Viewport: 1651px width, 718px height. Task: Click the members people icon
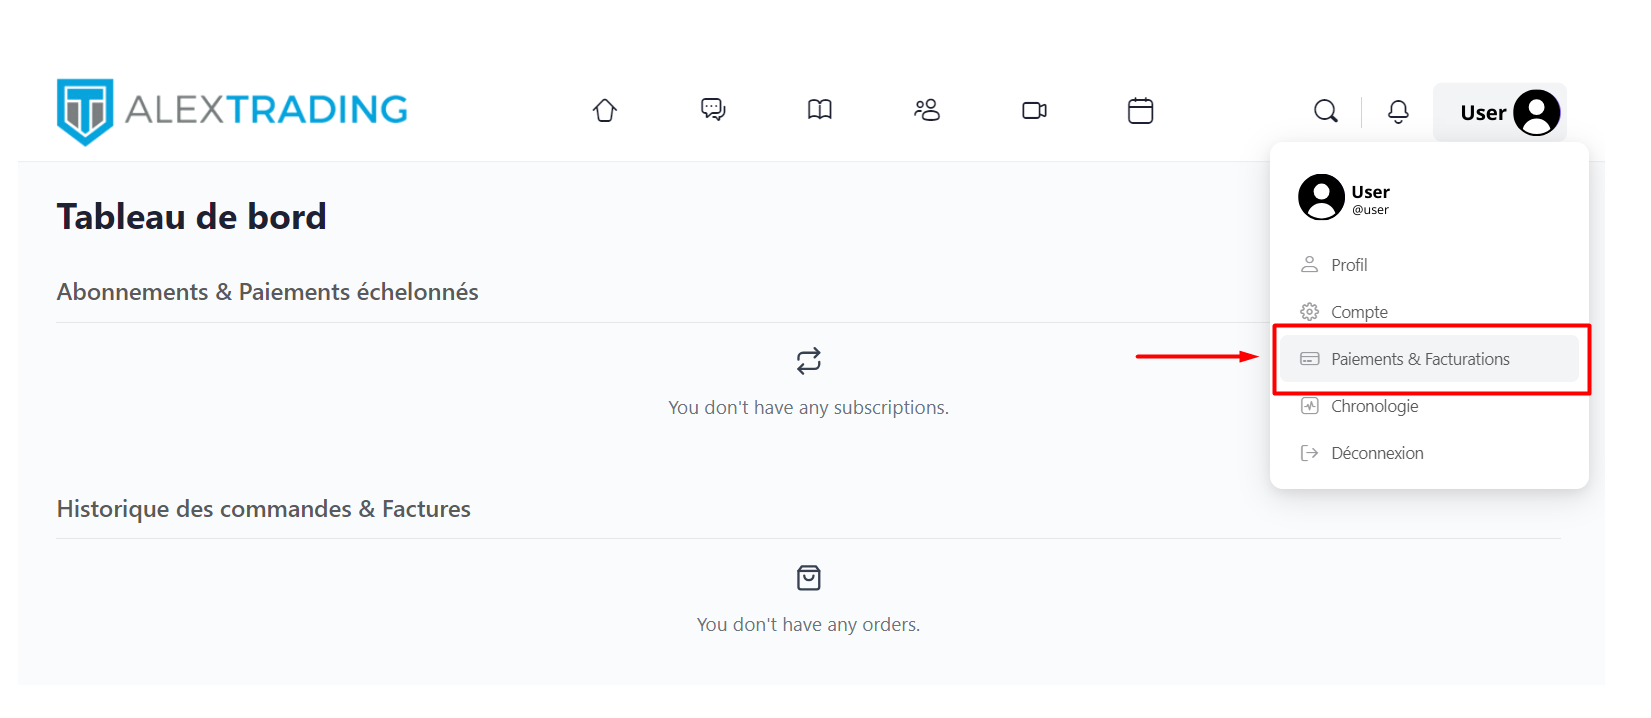(927, 110)
